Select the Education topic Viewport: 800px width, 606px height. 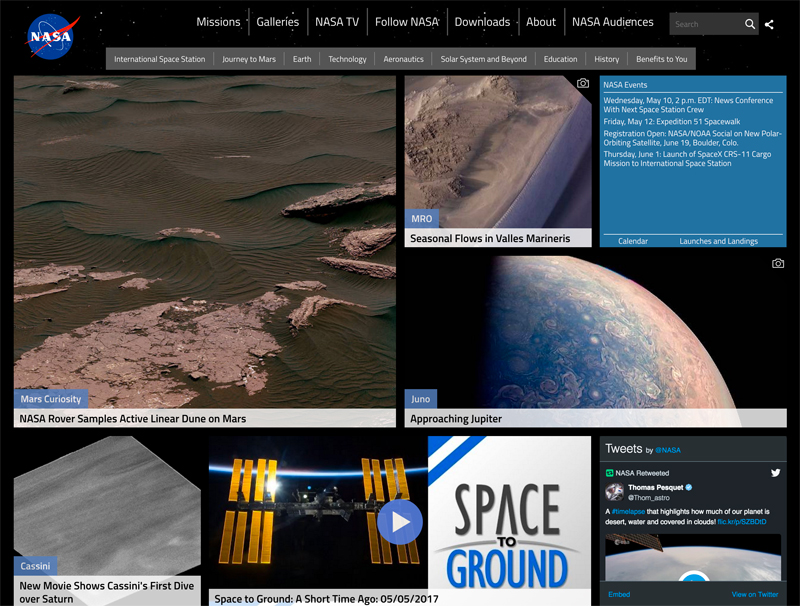[560, 59]
